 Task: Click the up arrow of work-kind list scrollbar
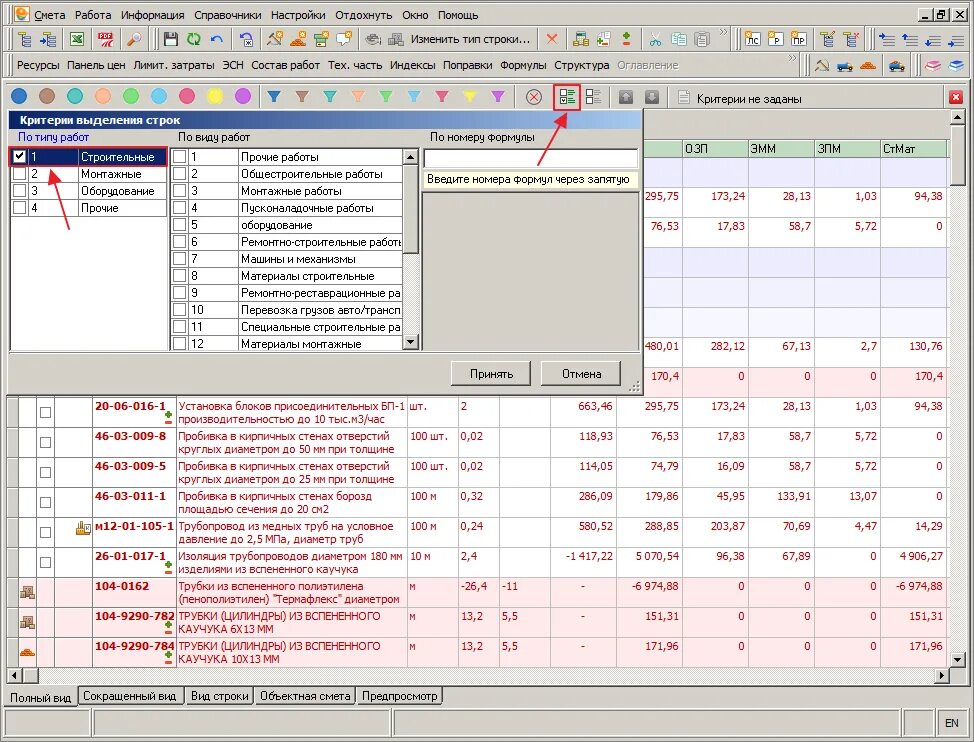click(x=410, y=156)
